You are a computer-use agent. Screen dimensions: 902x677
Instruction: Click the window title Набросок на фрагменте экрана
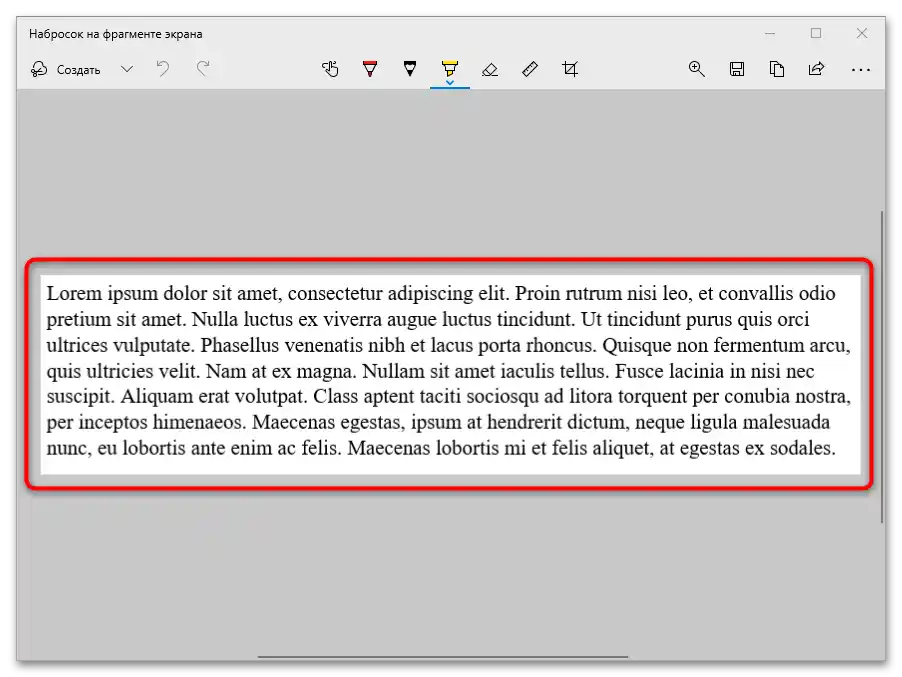(116, 34)
